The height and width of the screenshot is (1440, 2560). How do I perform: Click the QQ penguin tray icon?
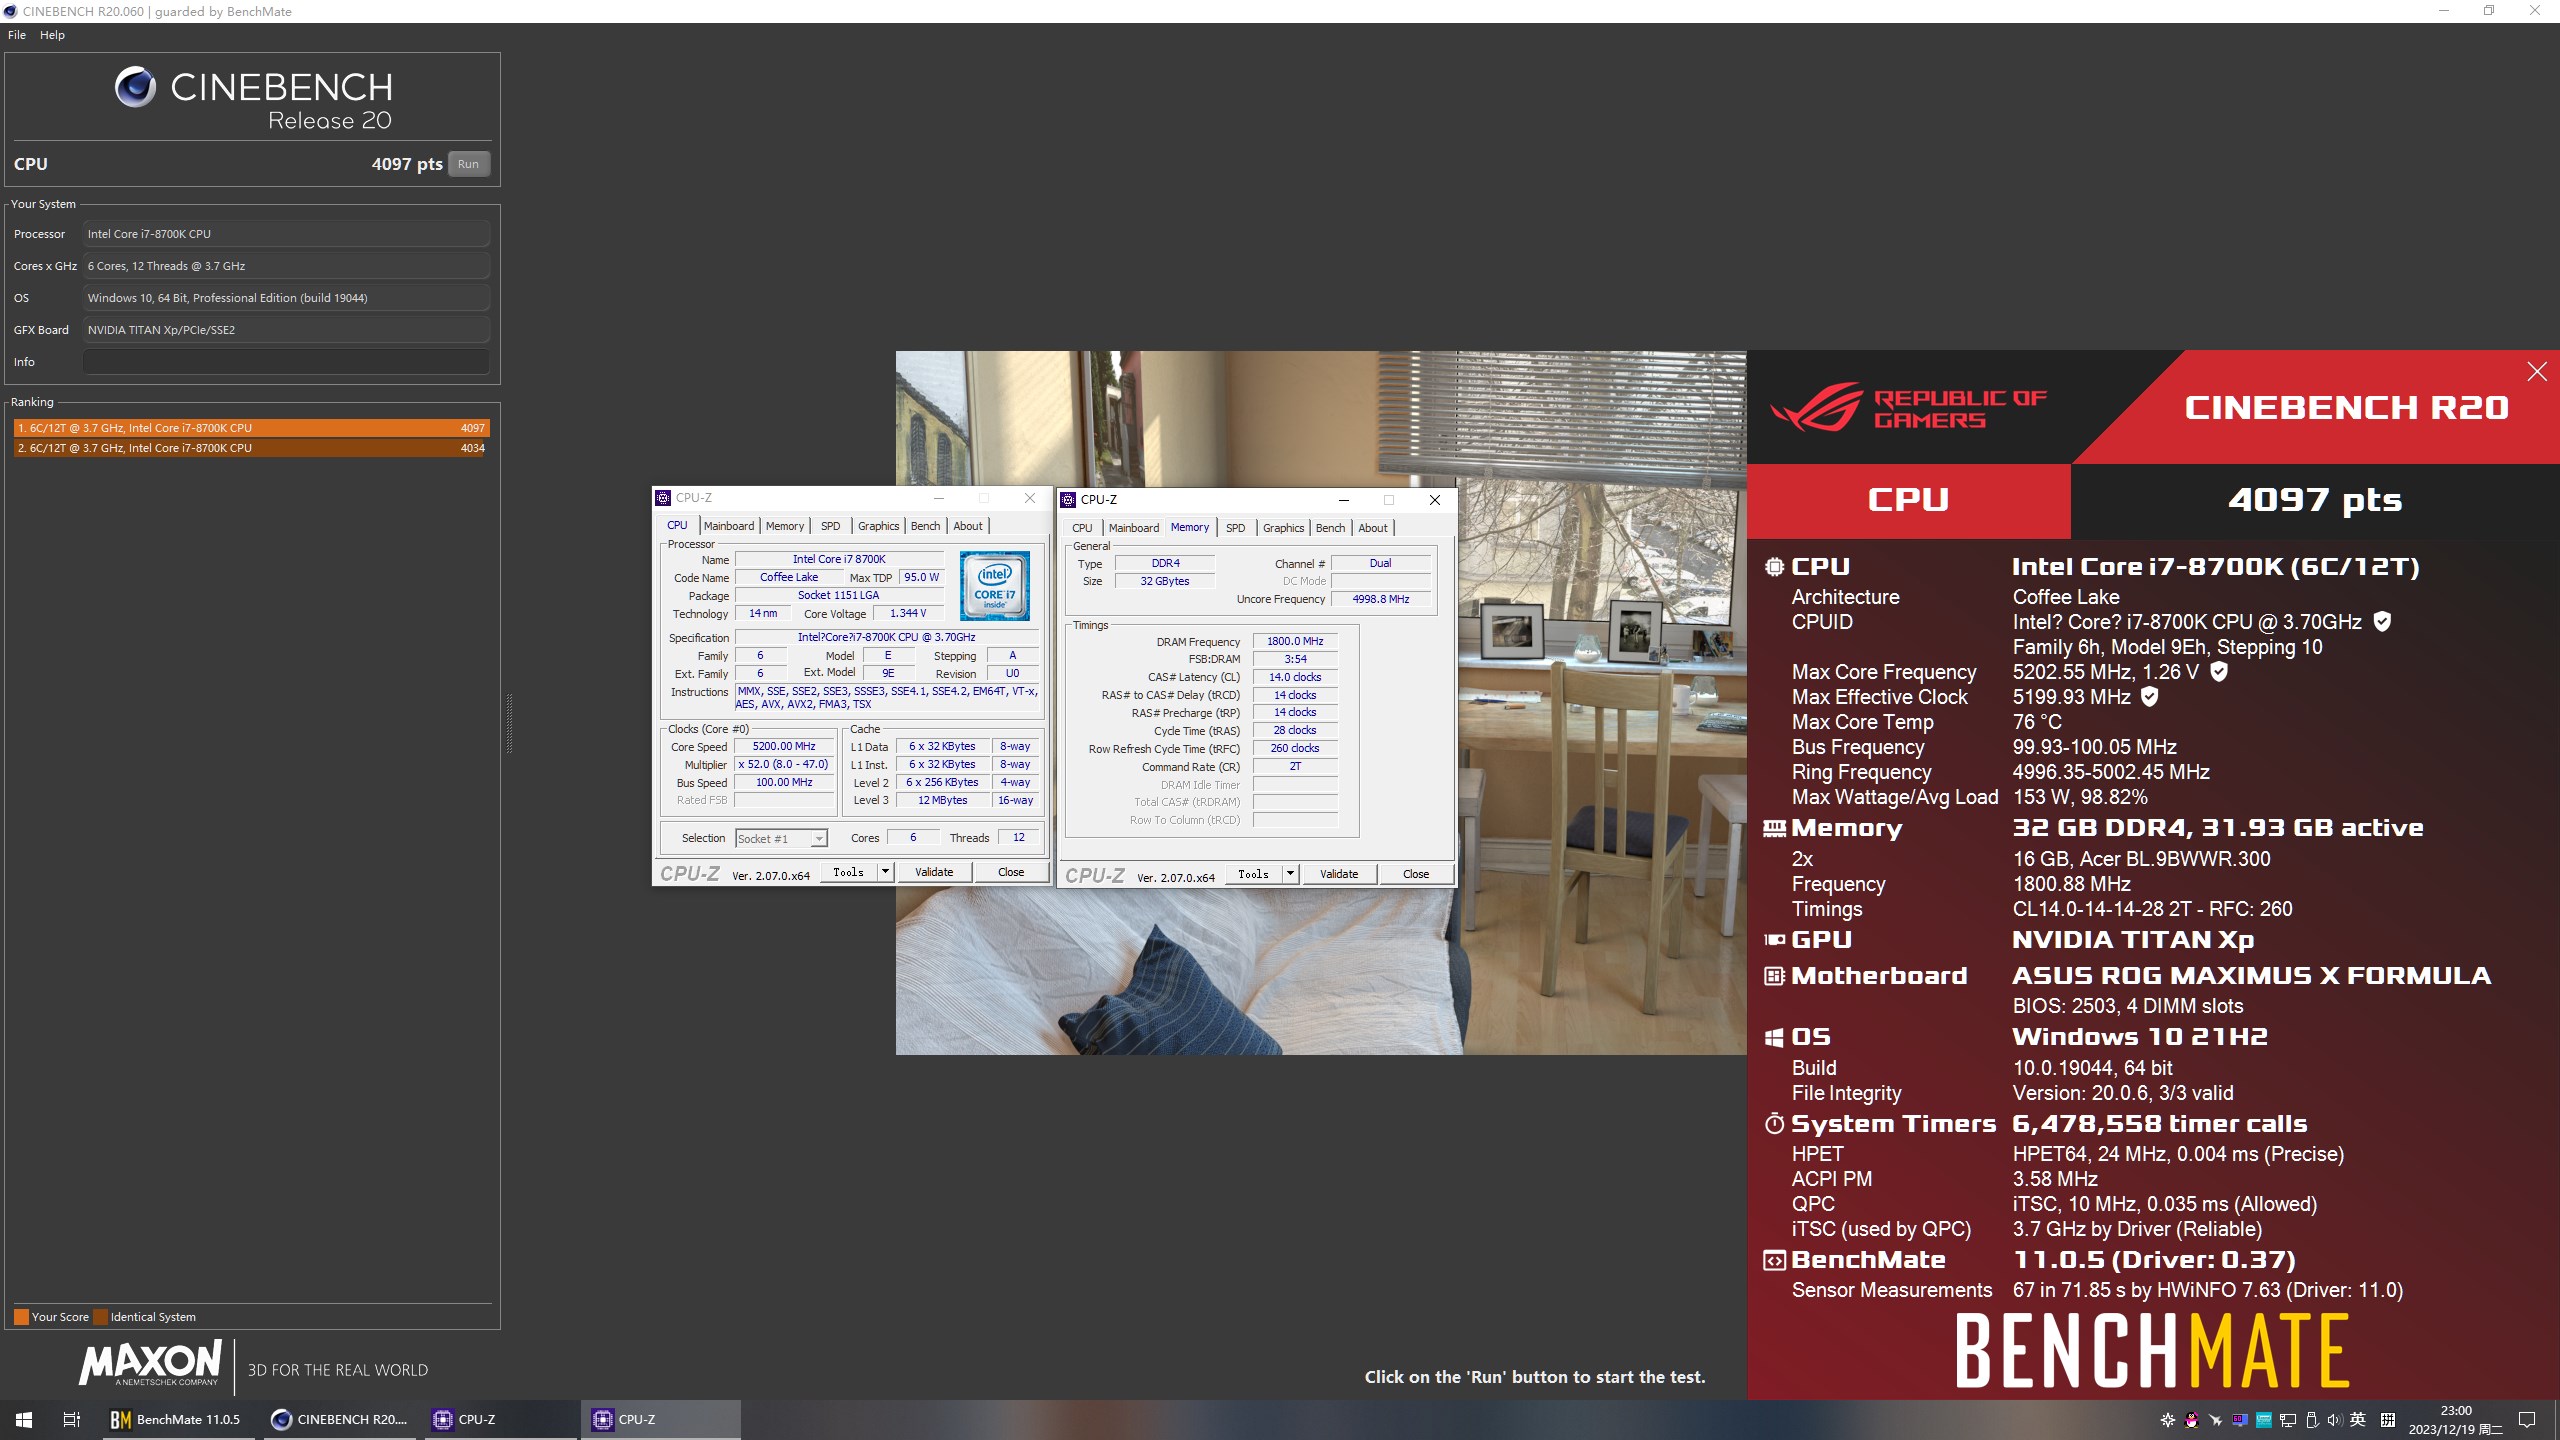pyautogui.click(x=2192, y=1420)
